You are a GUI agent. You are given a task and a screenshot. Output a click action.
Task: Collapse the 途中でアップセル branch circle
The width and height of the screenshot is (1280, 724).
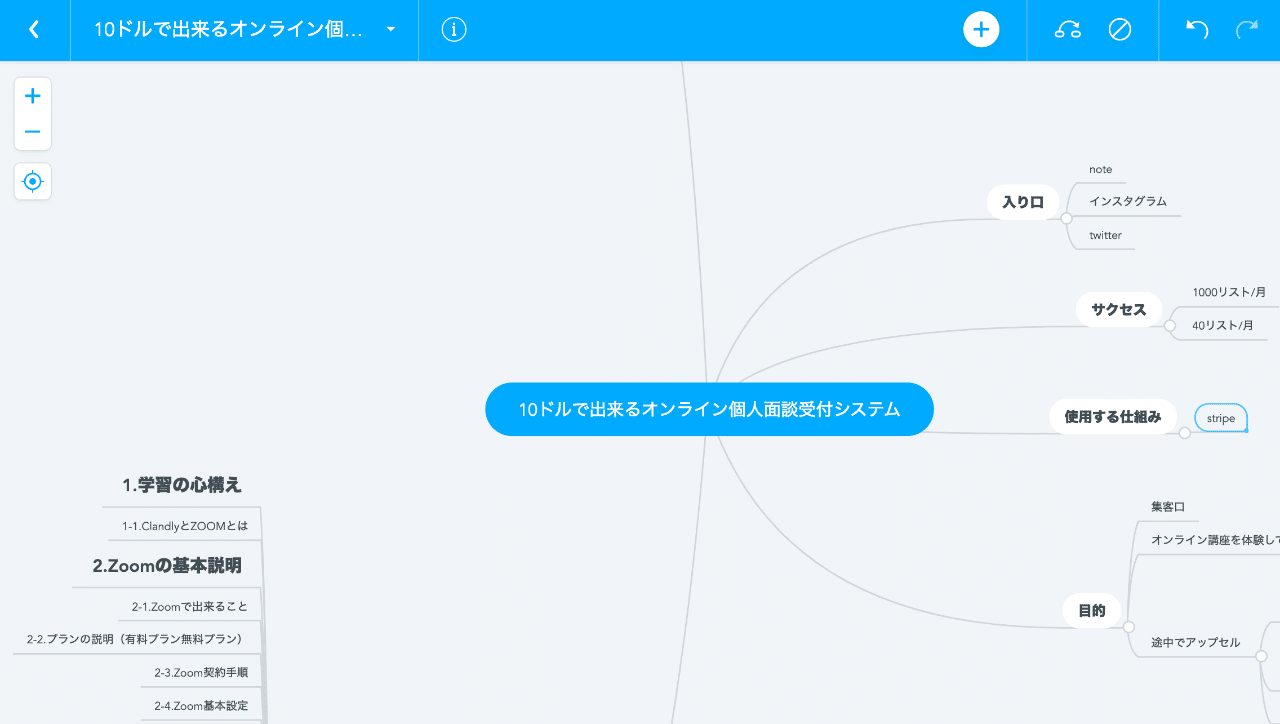tap(1261, 656)
